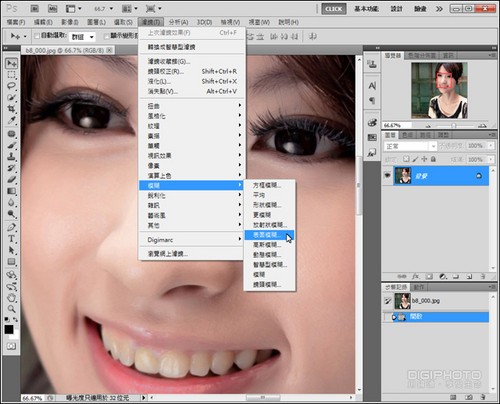
Task: Open the 銳利化 filter submenu
Action: tap(192, 195)
